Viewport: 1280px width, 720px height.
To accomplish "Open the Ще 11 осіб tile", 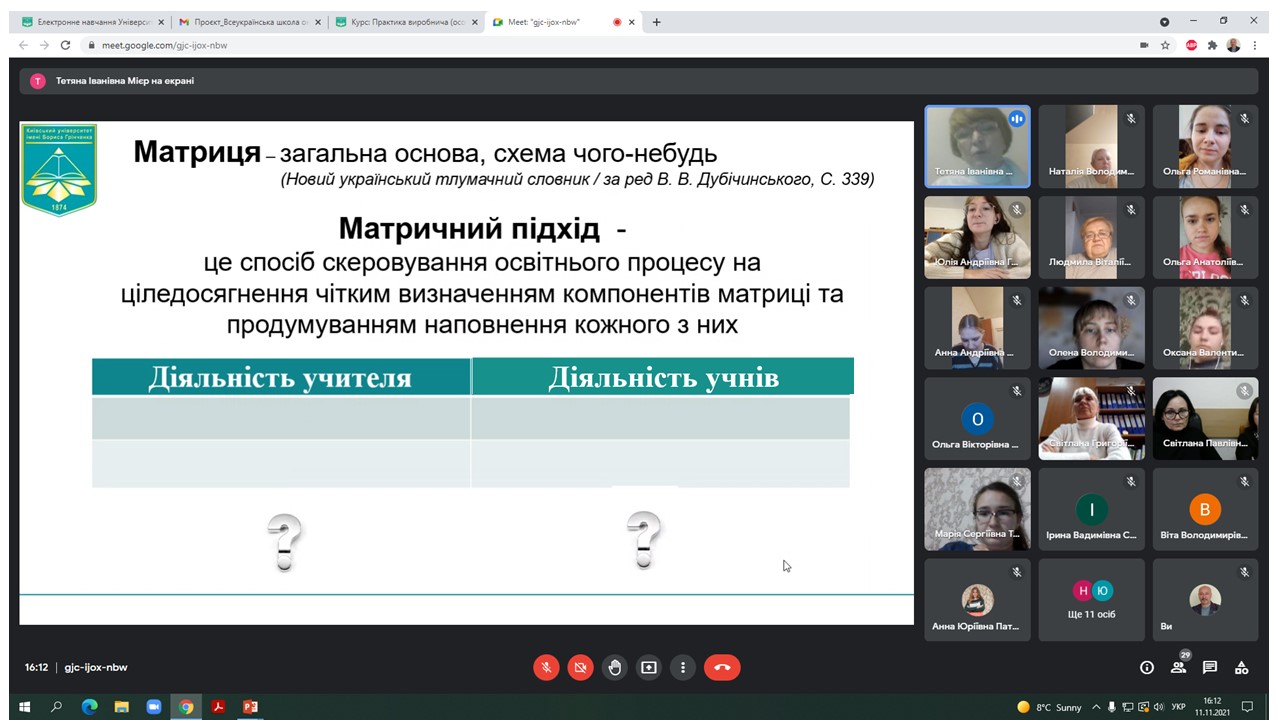I will [1091, 599].
